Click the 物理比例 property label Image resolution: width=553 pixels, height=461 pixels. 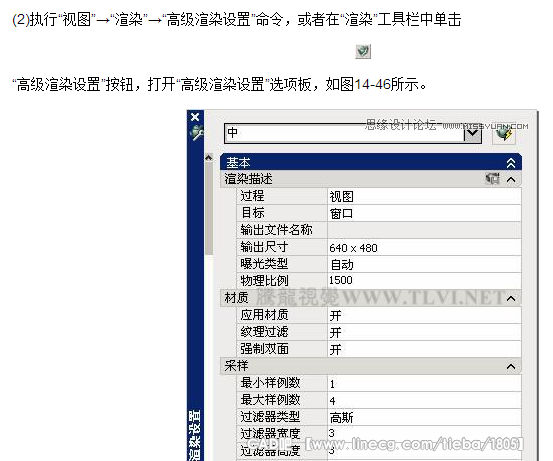click(x=264, y=280)
